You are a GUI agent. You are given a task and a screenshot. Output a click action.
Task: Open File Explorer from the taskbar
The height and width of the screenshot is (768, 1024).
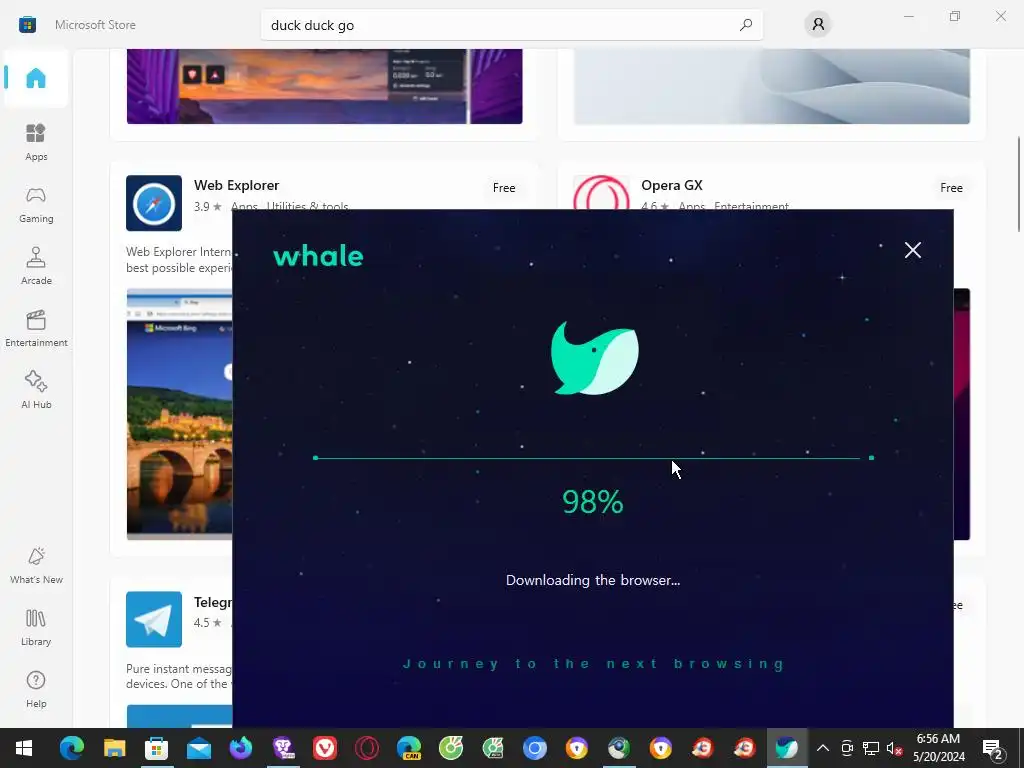pyautogui.click(x=114, y=748)
